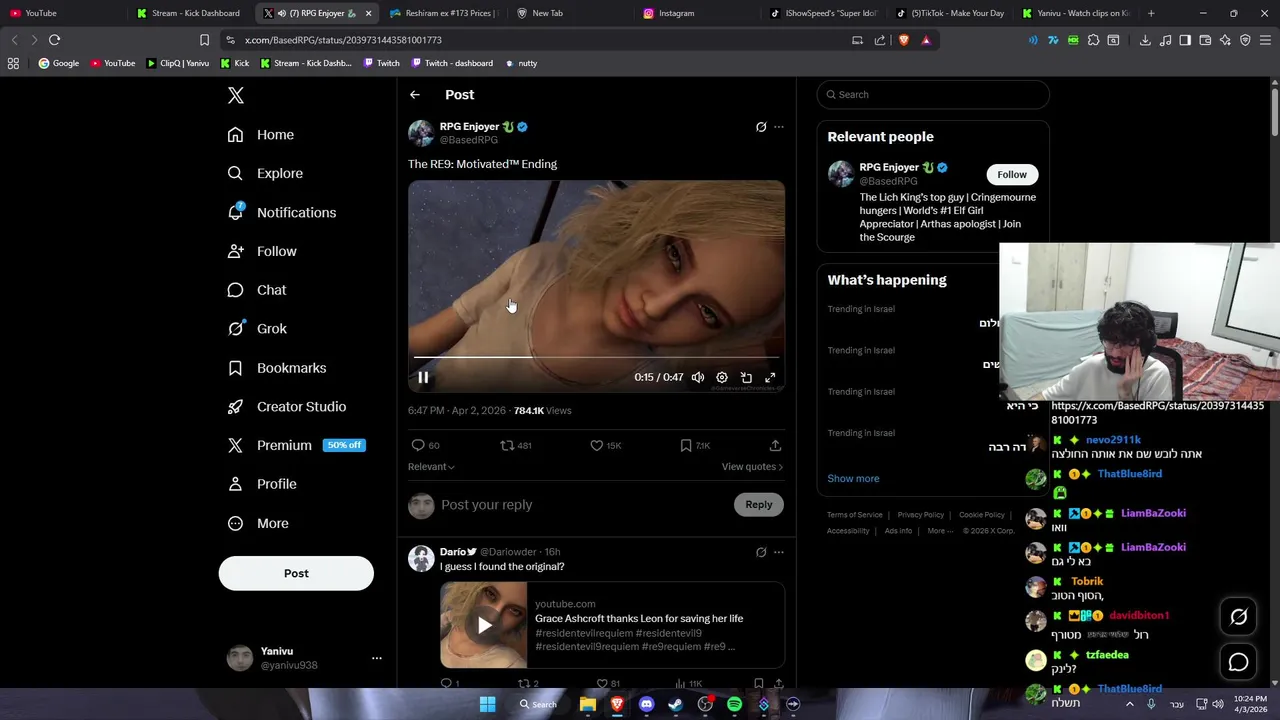1280x720 pixels.
Task: Open the More menu in the sidebar
Action: click(x=258, y=523)
